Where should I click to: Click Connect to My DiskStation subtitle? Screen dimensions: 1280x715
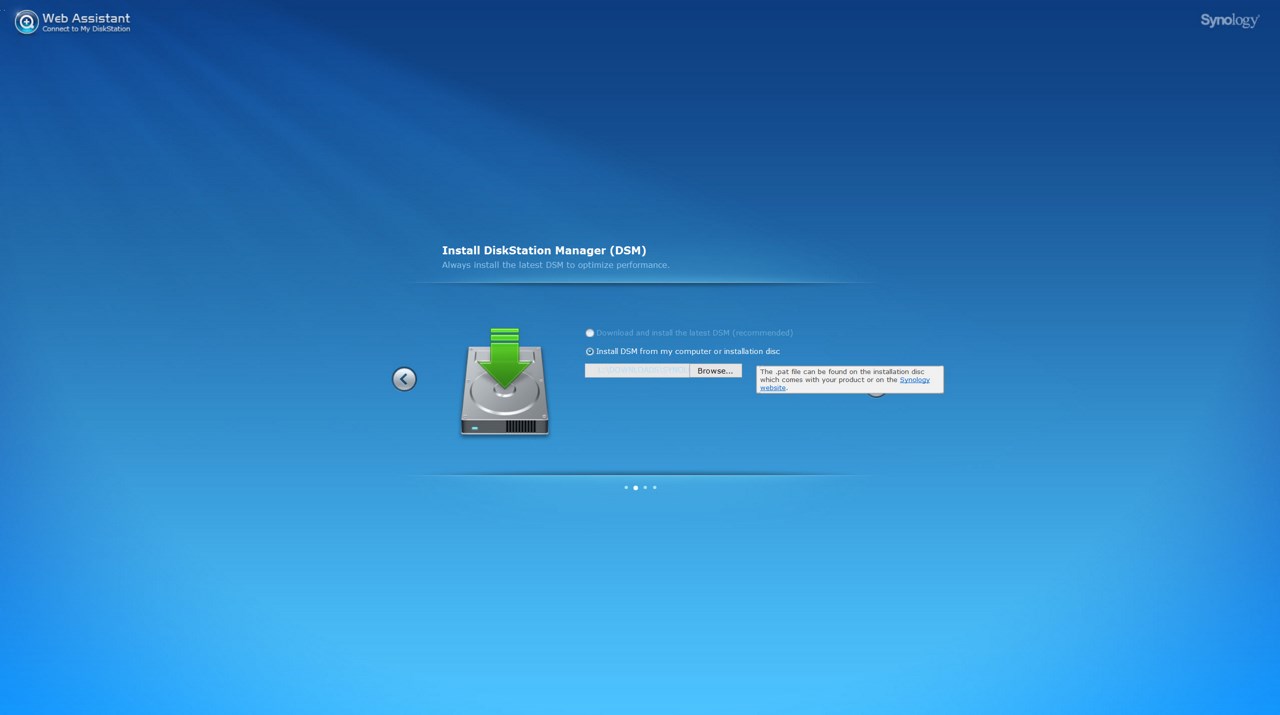coord(86,29)
